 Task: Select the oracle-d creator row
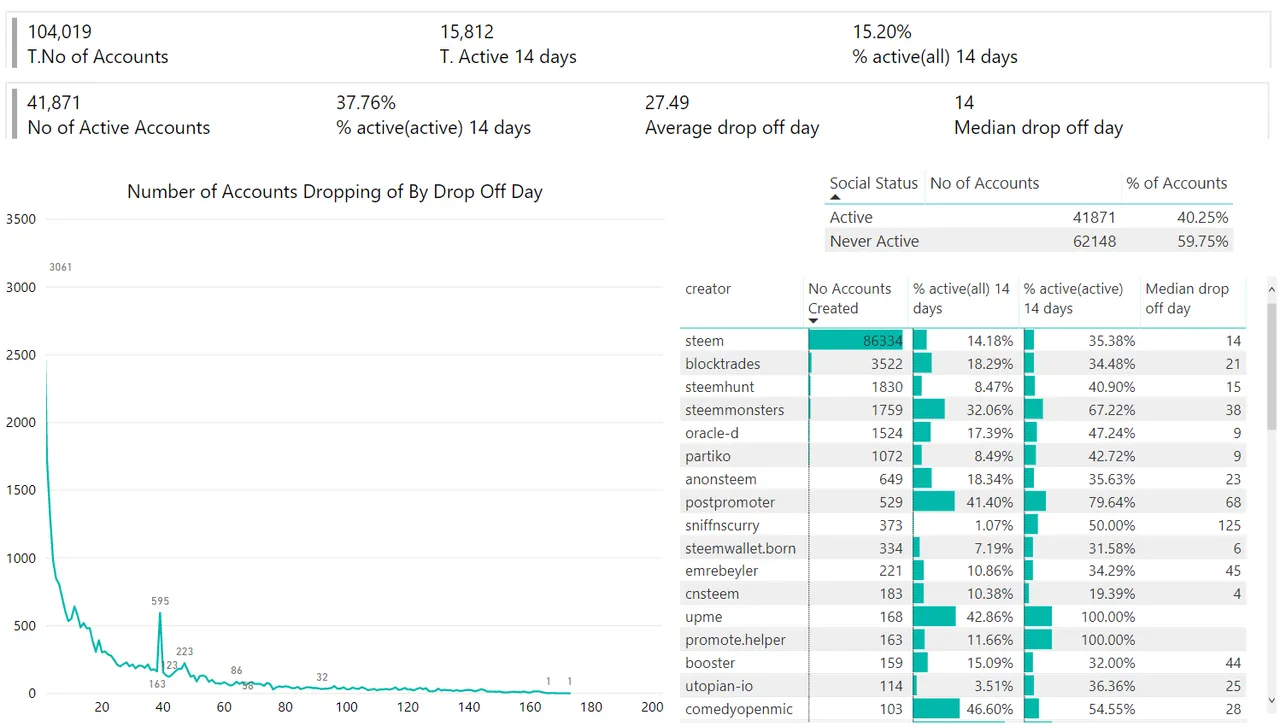(963, 433)
